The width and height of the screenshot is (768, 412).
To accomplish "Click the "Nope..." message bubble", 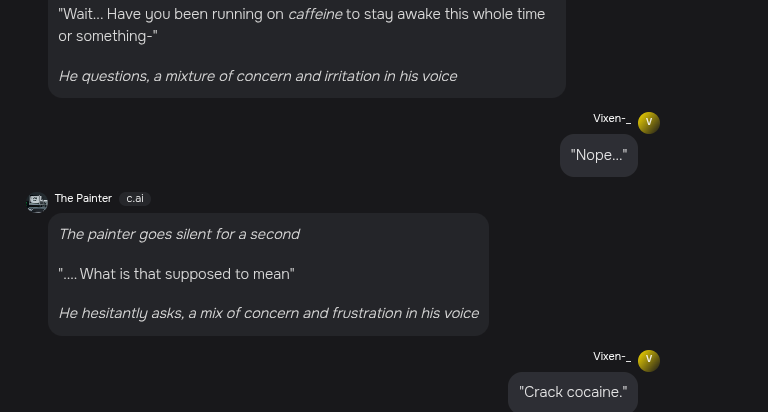I will pos(598,155).
